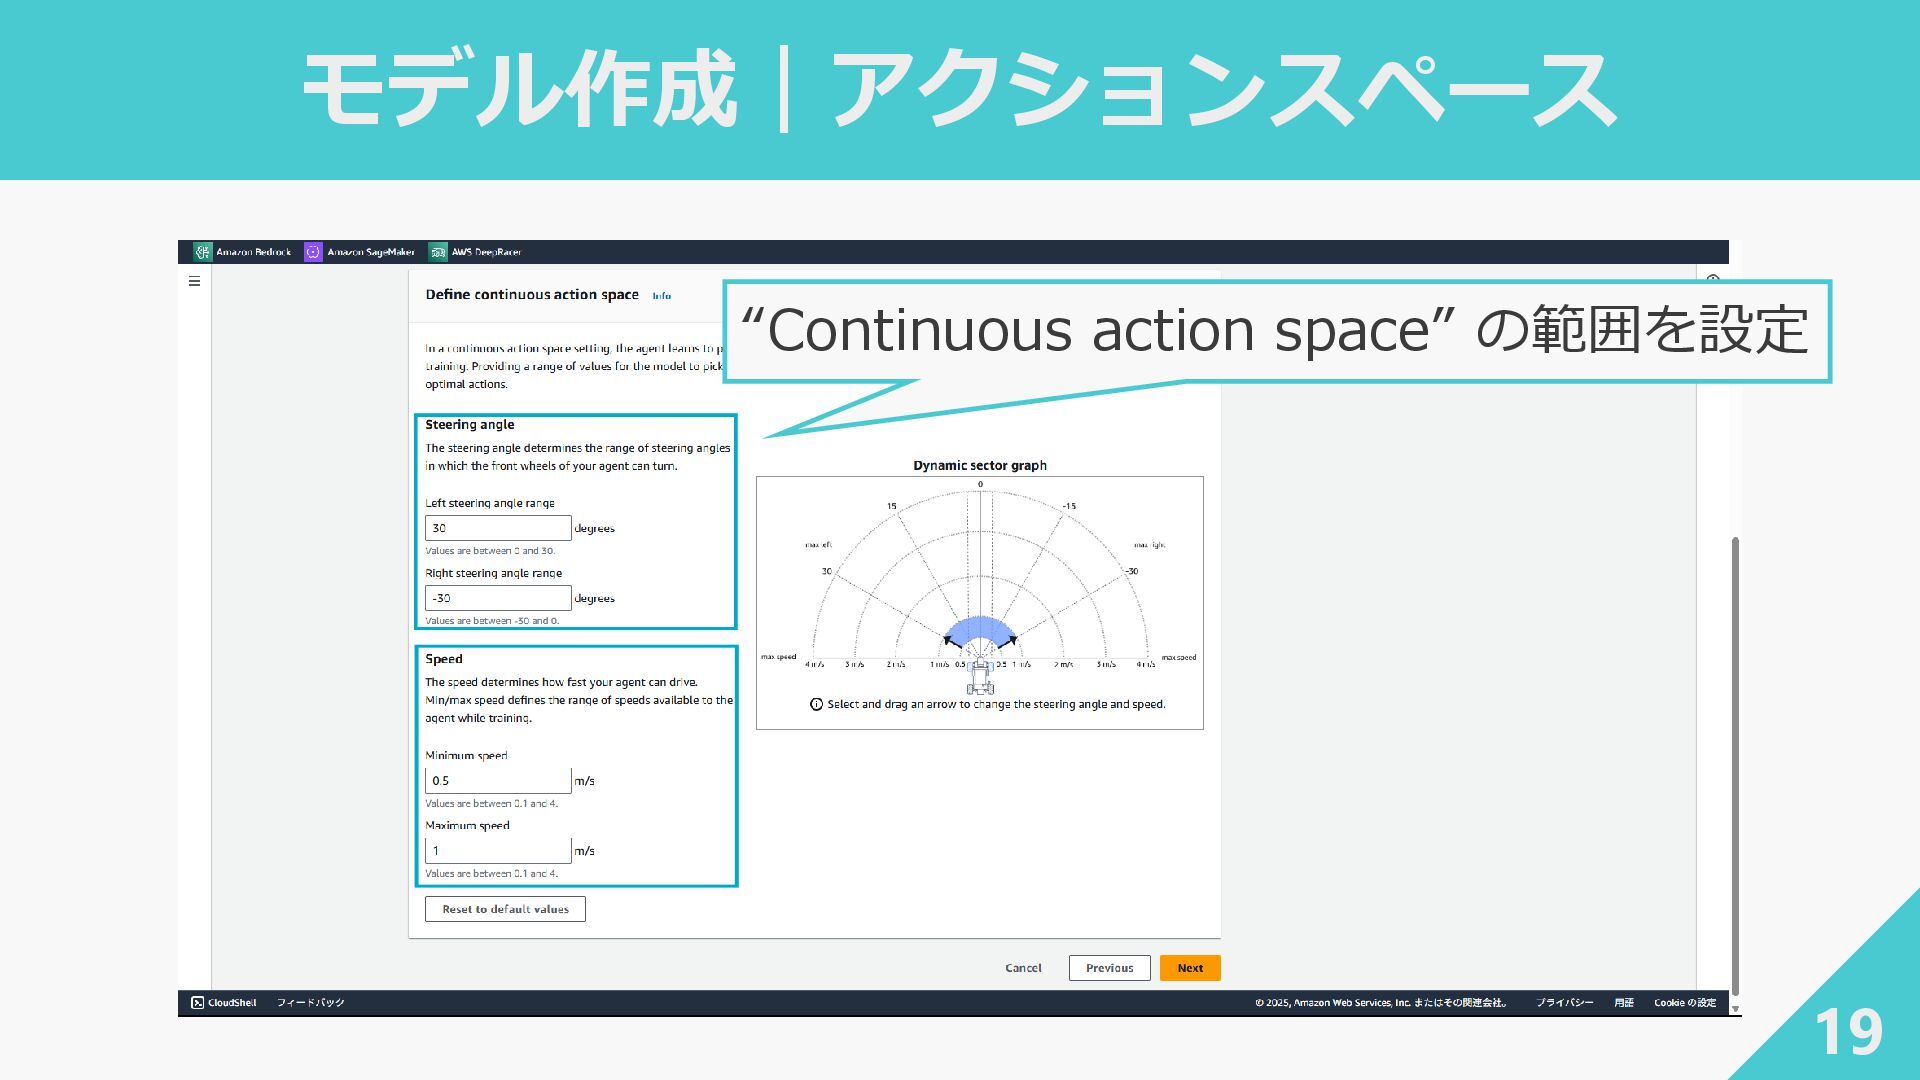The height and width of the screenshot is (1080, 1920).
Task: Click the Info link beside heading
Action: point(662,296)
